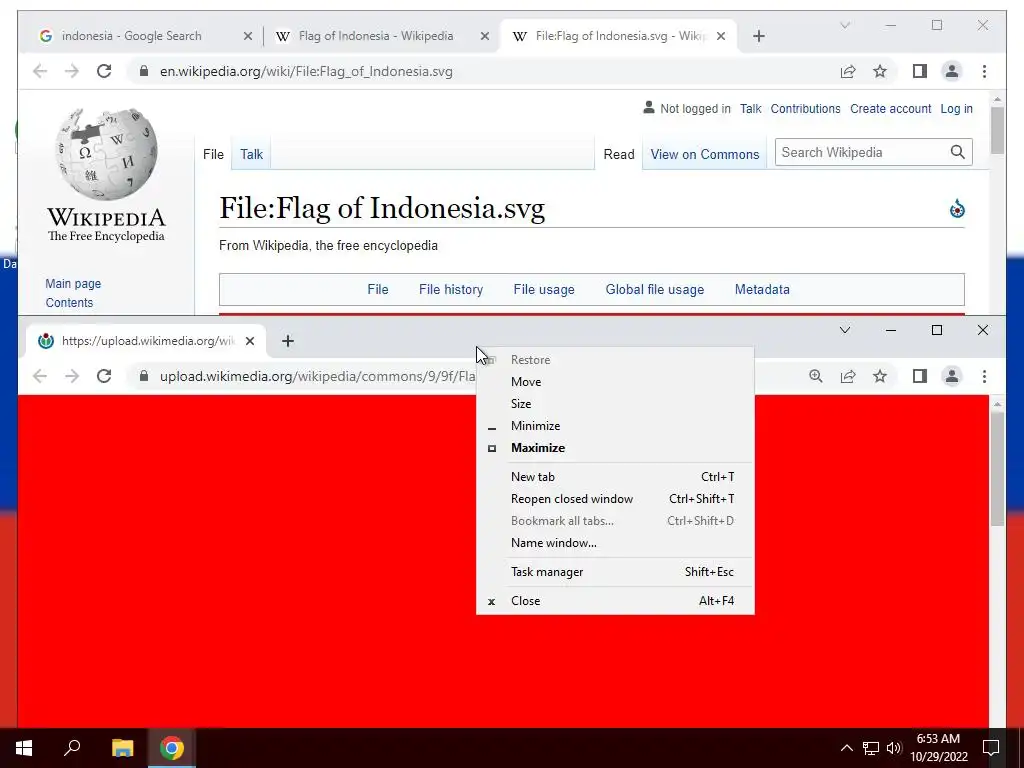The height and width of the screenshot is (768, 1024).
Task: Click Reload in the Wikipedia window
Action: (104, 71)
